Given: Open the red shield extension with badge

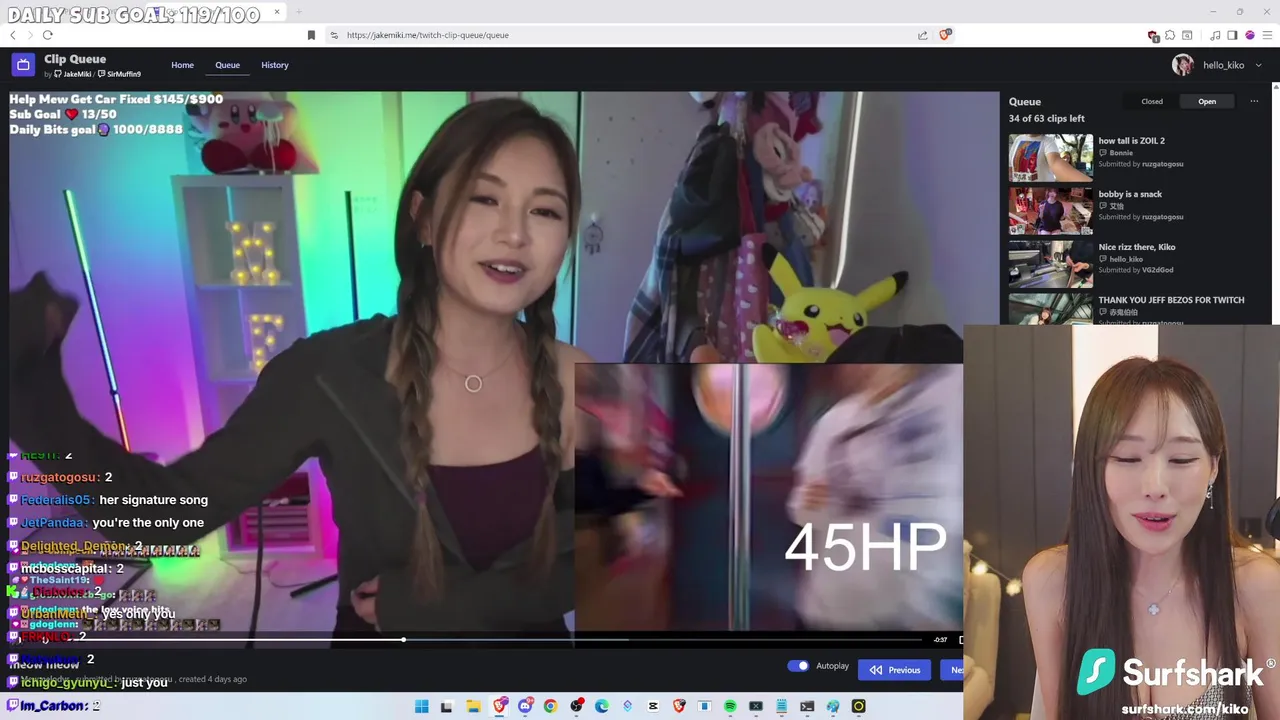Looking at the screenshot, I should coord(1153,36).
